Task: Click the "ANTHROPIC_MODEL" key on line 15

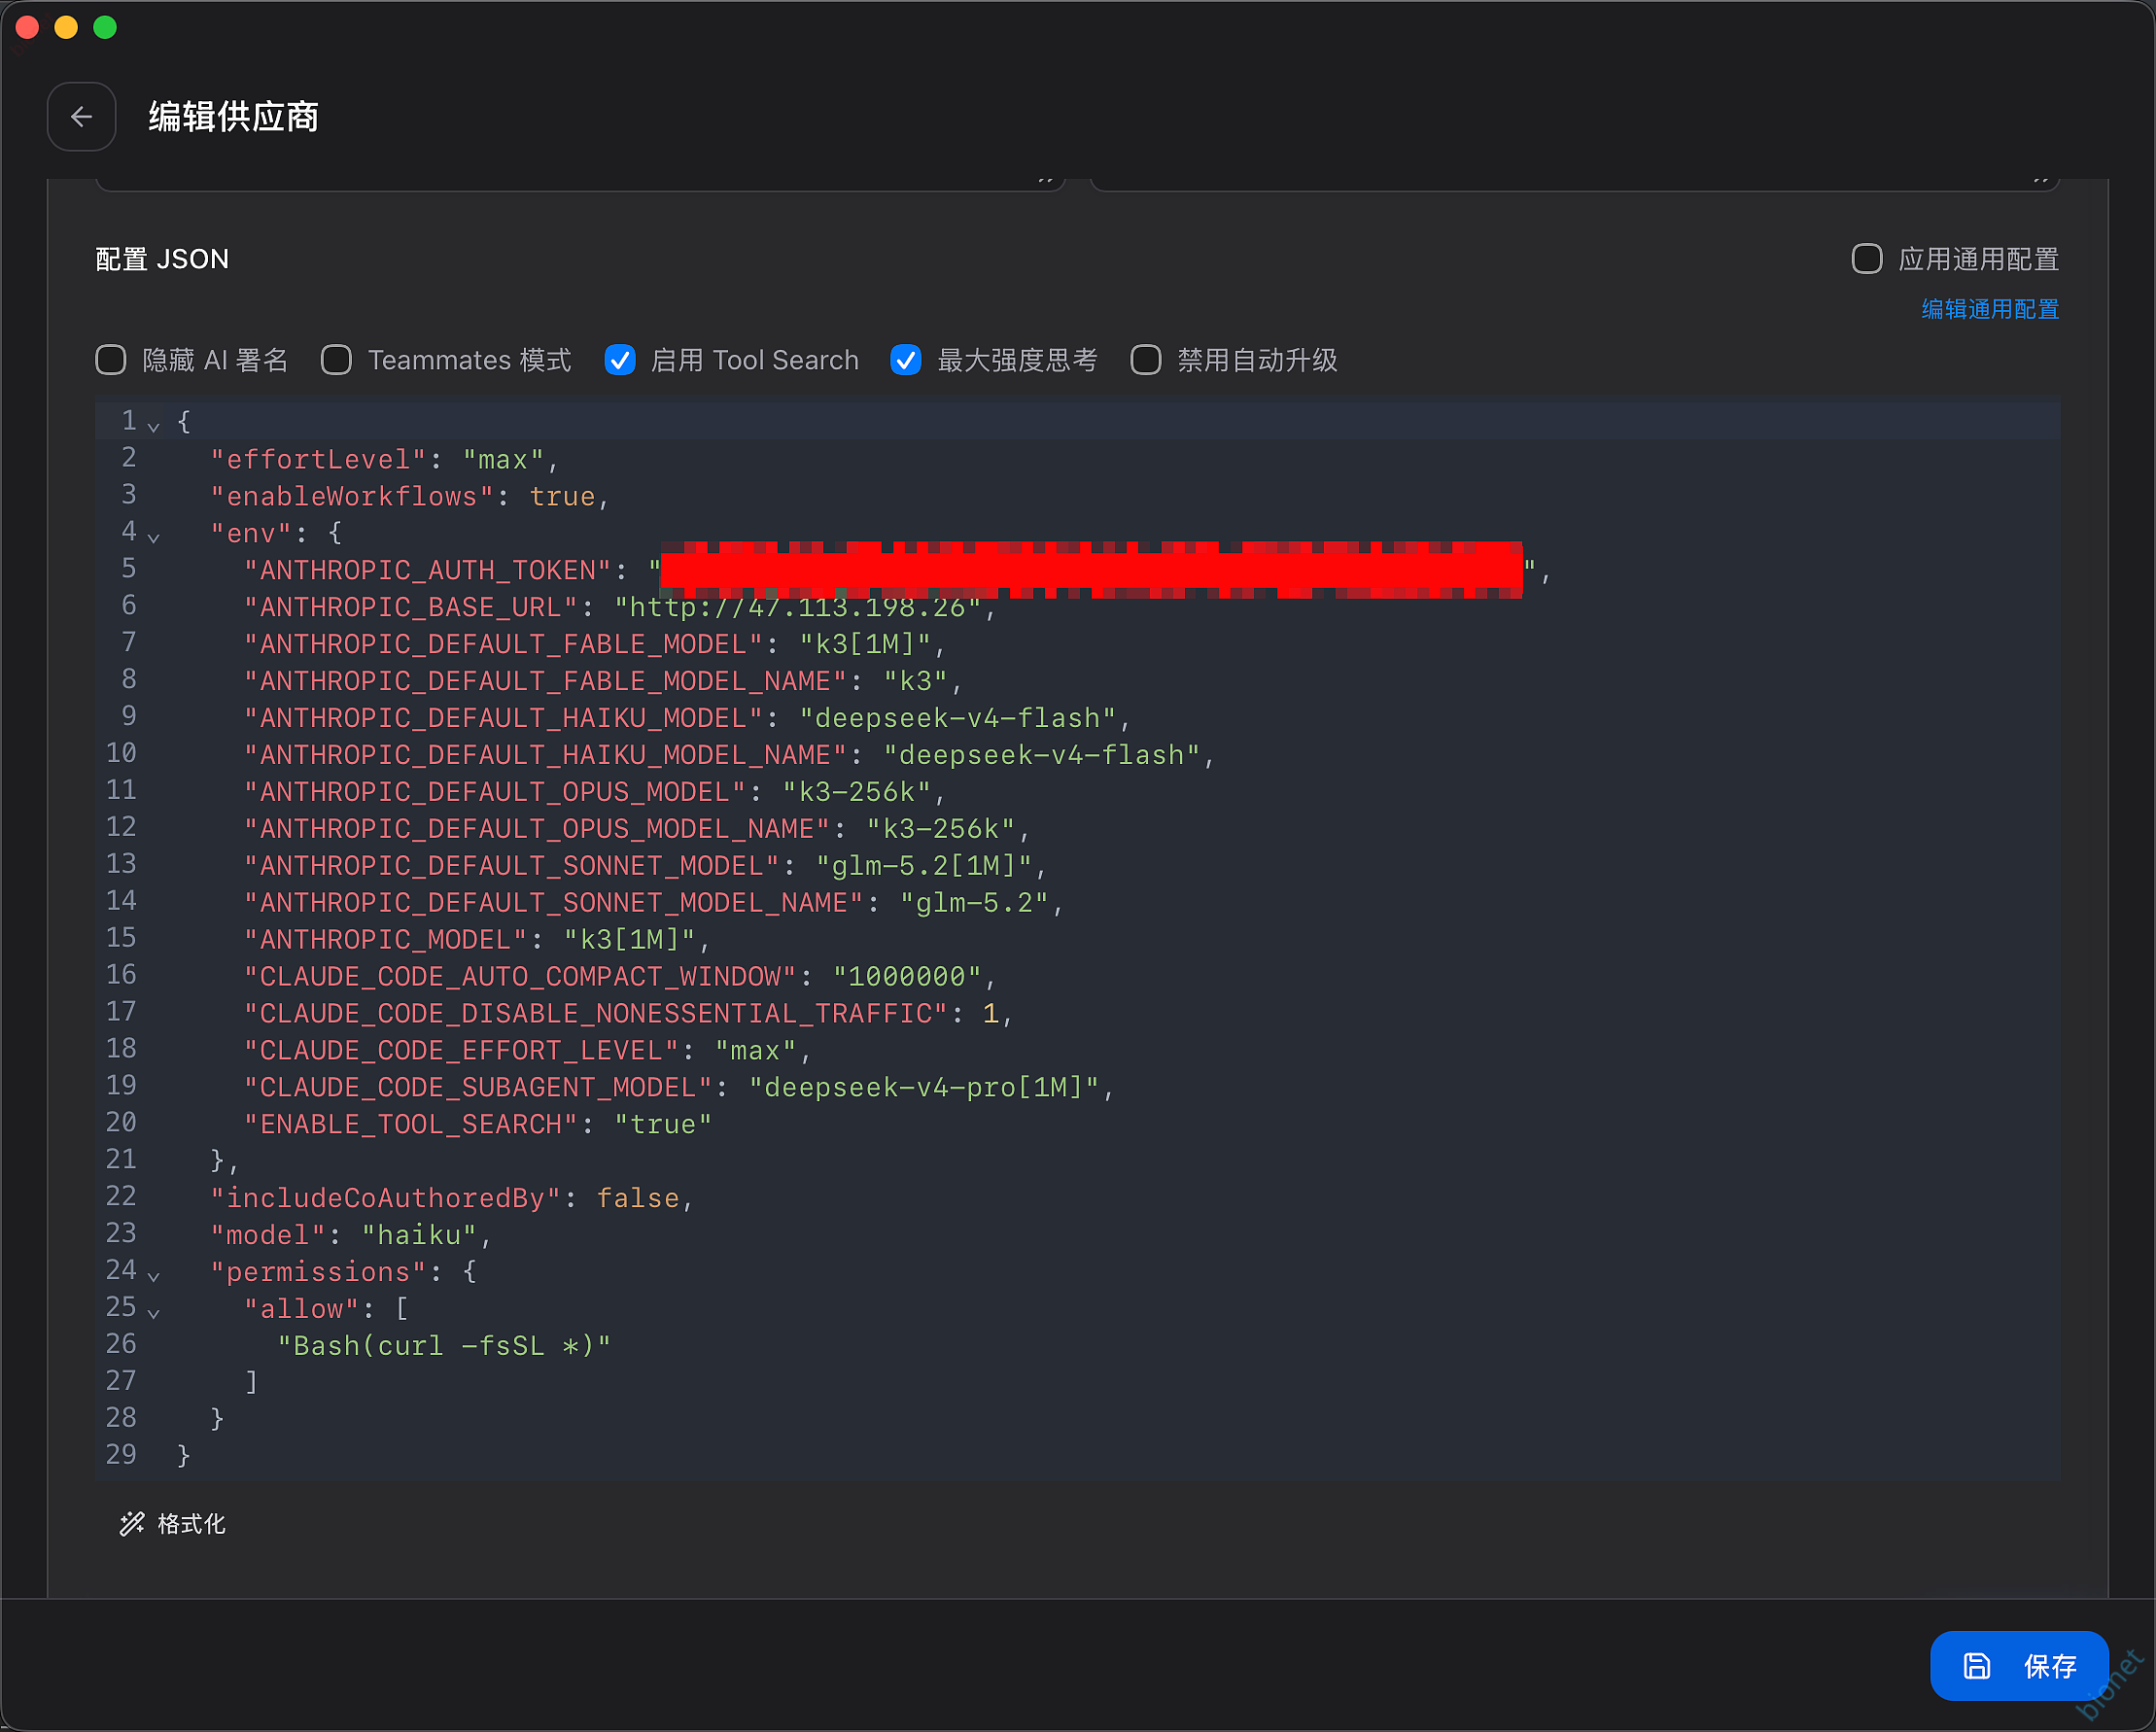Action: pyautogui.click(x=386, y=941)
